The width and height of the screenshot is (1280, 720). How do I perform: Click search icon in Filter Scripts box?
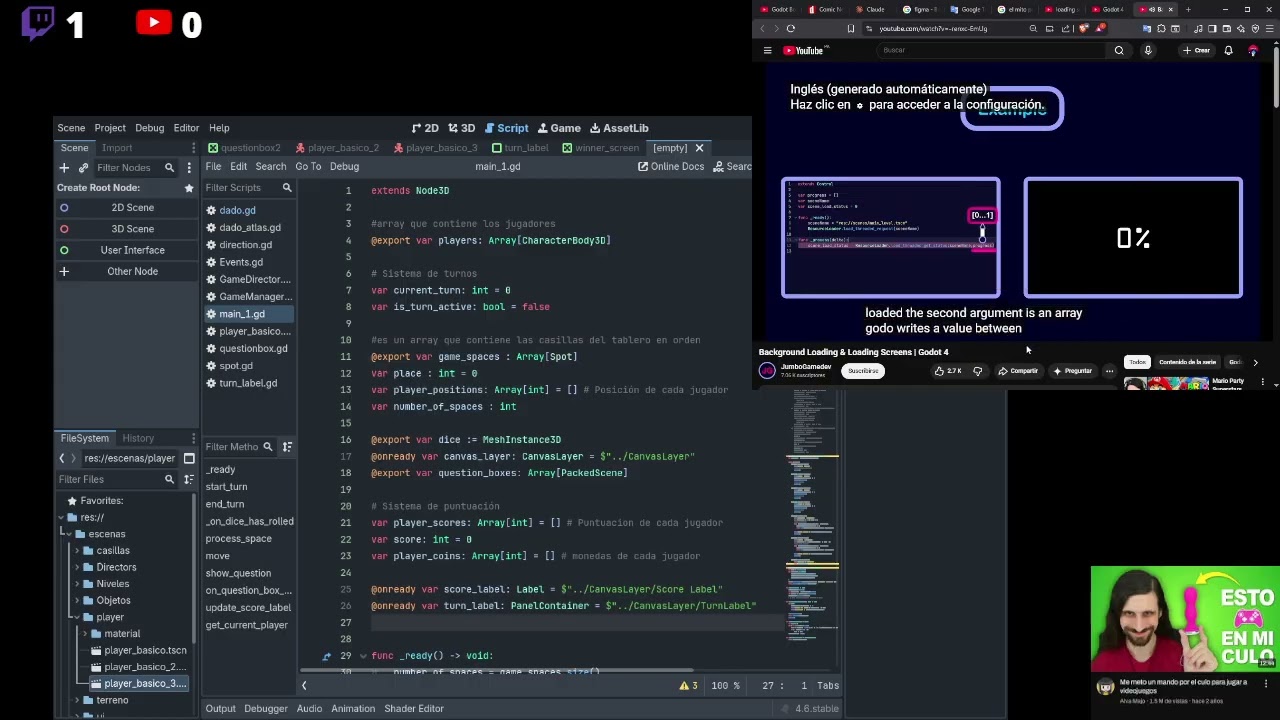[x=287, y=188]
